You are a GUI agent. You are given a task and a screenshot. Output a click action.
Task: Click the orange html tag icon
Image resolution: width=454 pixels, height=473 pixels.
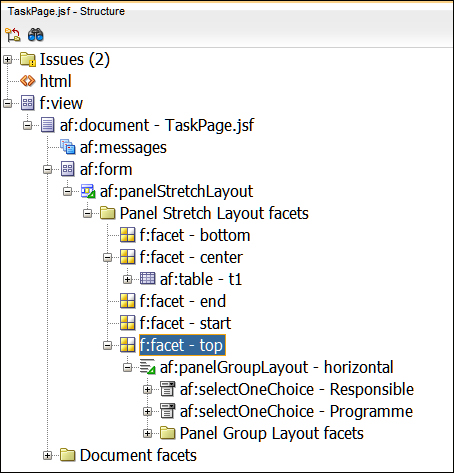click(x=27, y=81)
